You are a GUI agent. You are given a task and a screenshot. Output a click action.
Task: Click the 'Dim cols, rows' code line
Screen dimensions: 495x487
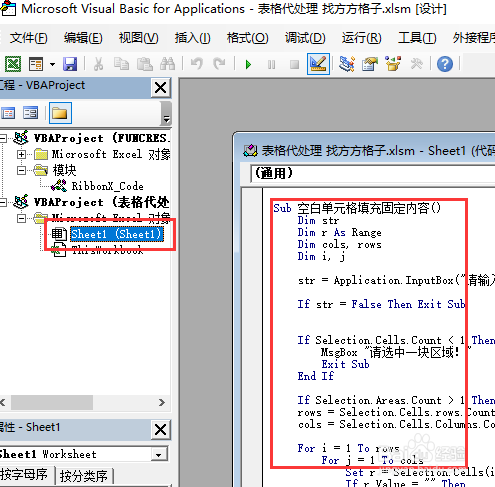pos(339,245)
